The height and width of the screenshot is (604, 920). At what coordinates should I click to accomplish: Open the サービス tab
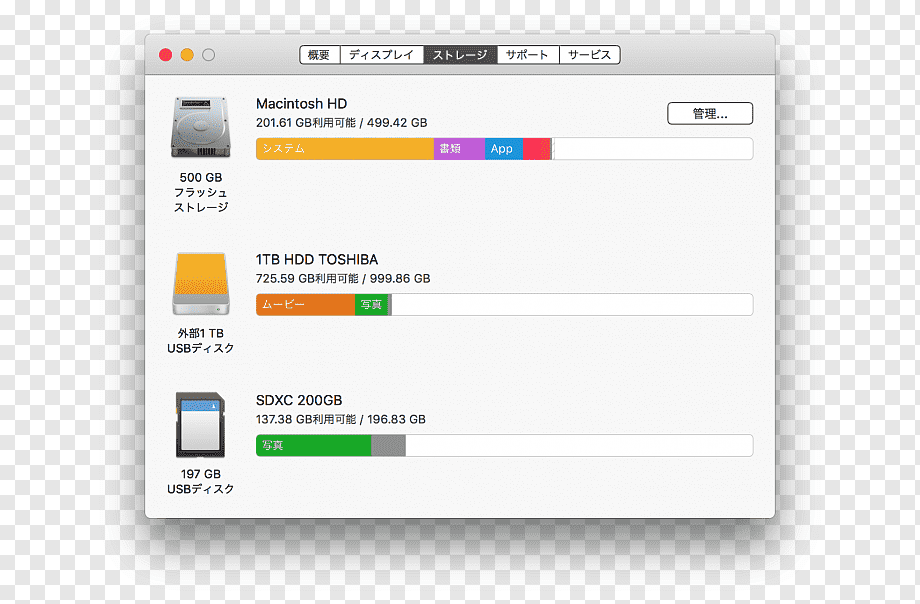(590, 55)
